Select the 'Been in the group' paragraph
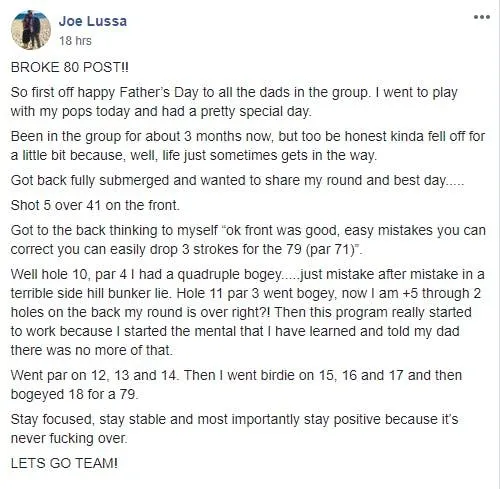This screenshot has height=489, width=500. tap(248, 146)
